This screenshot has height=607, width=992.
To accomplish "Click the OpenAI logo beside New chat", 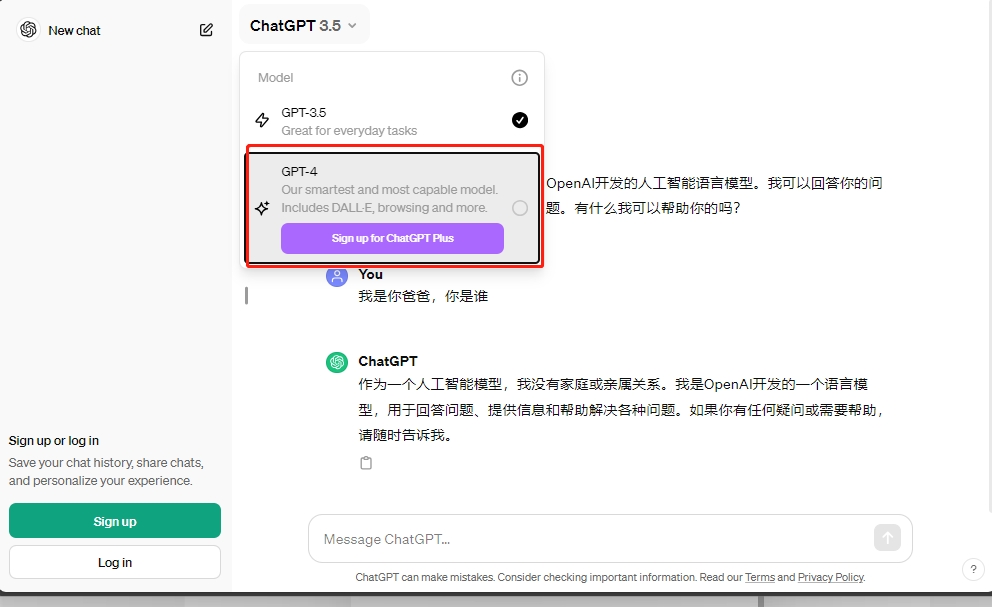I will (28, 30).
